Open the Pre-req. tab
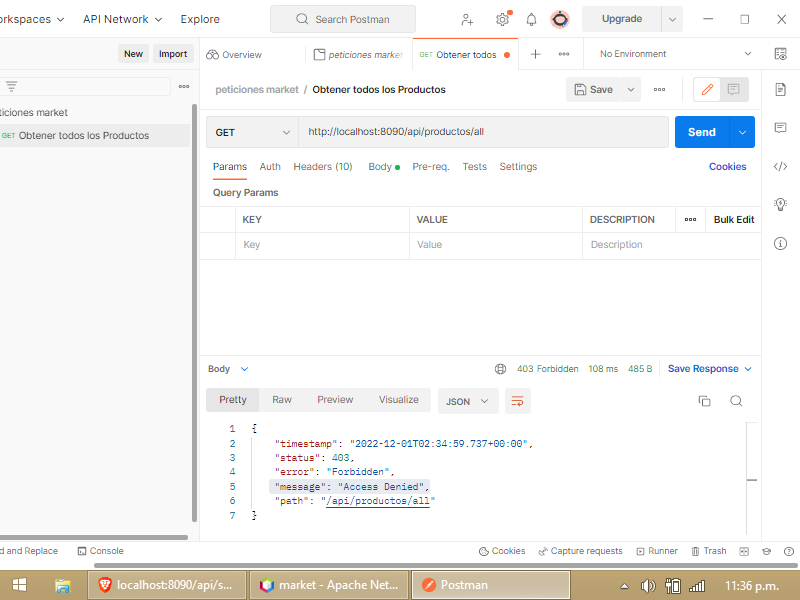This screenshot has height=600, width=800. (431, 167)
